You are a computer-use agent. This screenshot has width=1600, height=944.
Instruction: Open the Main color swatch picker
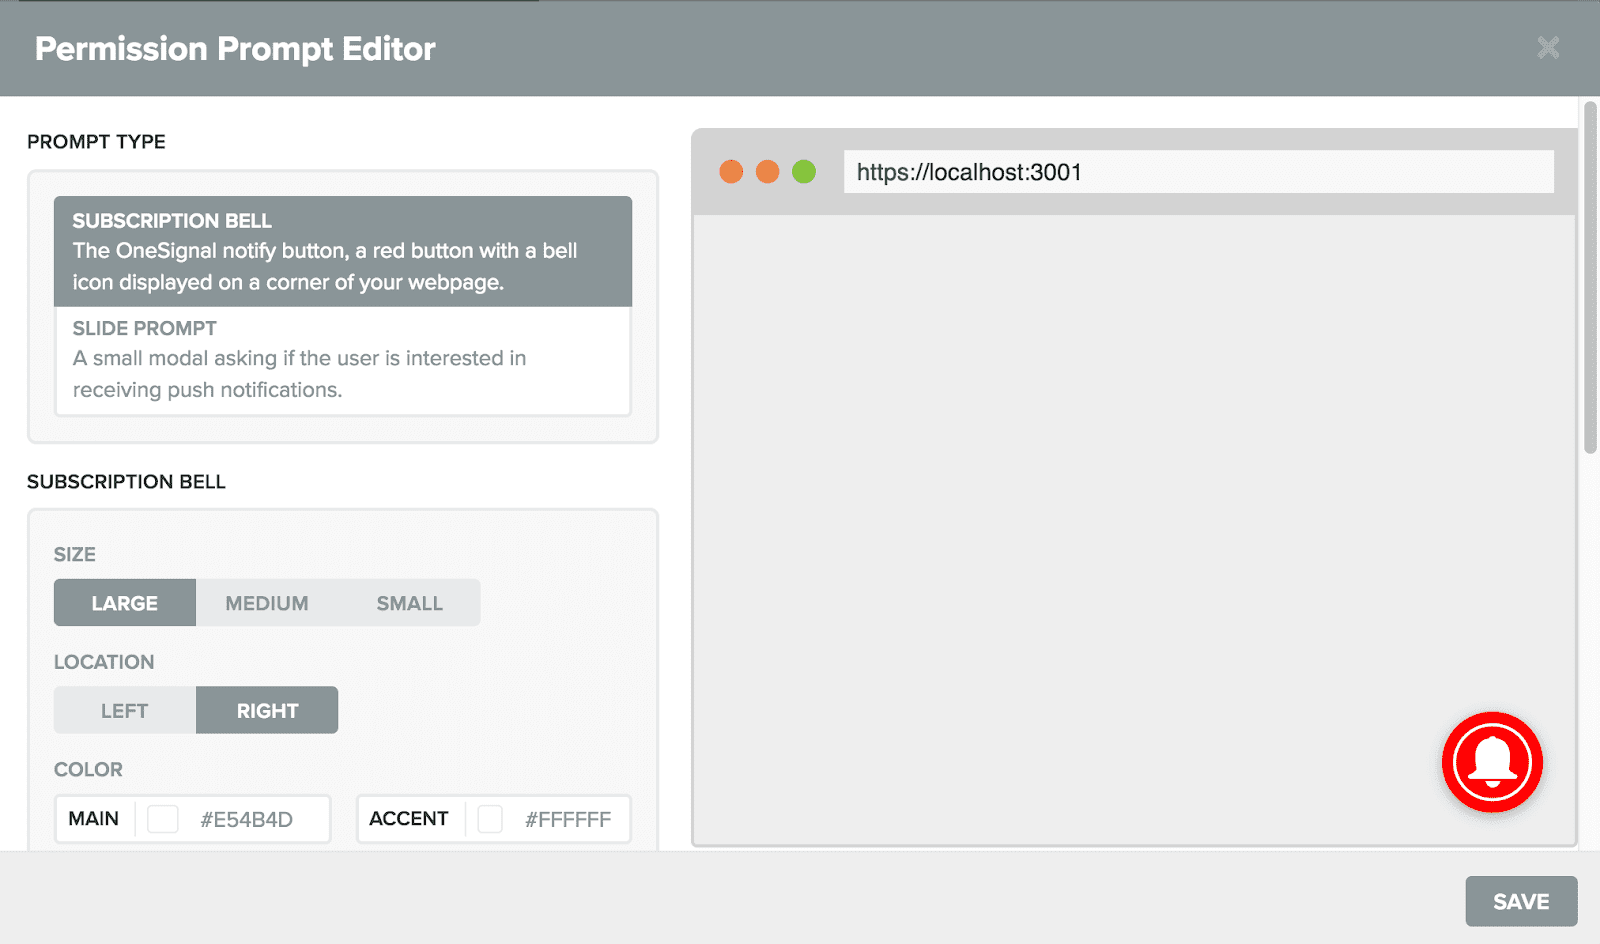(163, 819)
